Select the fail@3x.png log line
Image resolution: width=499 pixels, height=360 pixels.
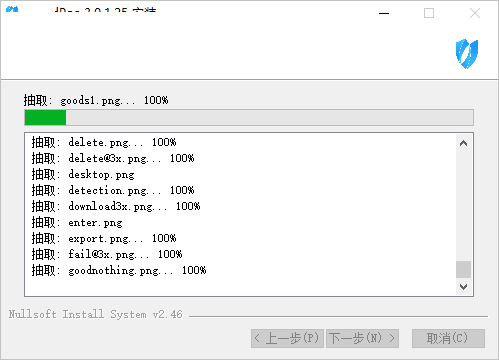(x=107, y=254)
